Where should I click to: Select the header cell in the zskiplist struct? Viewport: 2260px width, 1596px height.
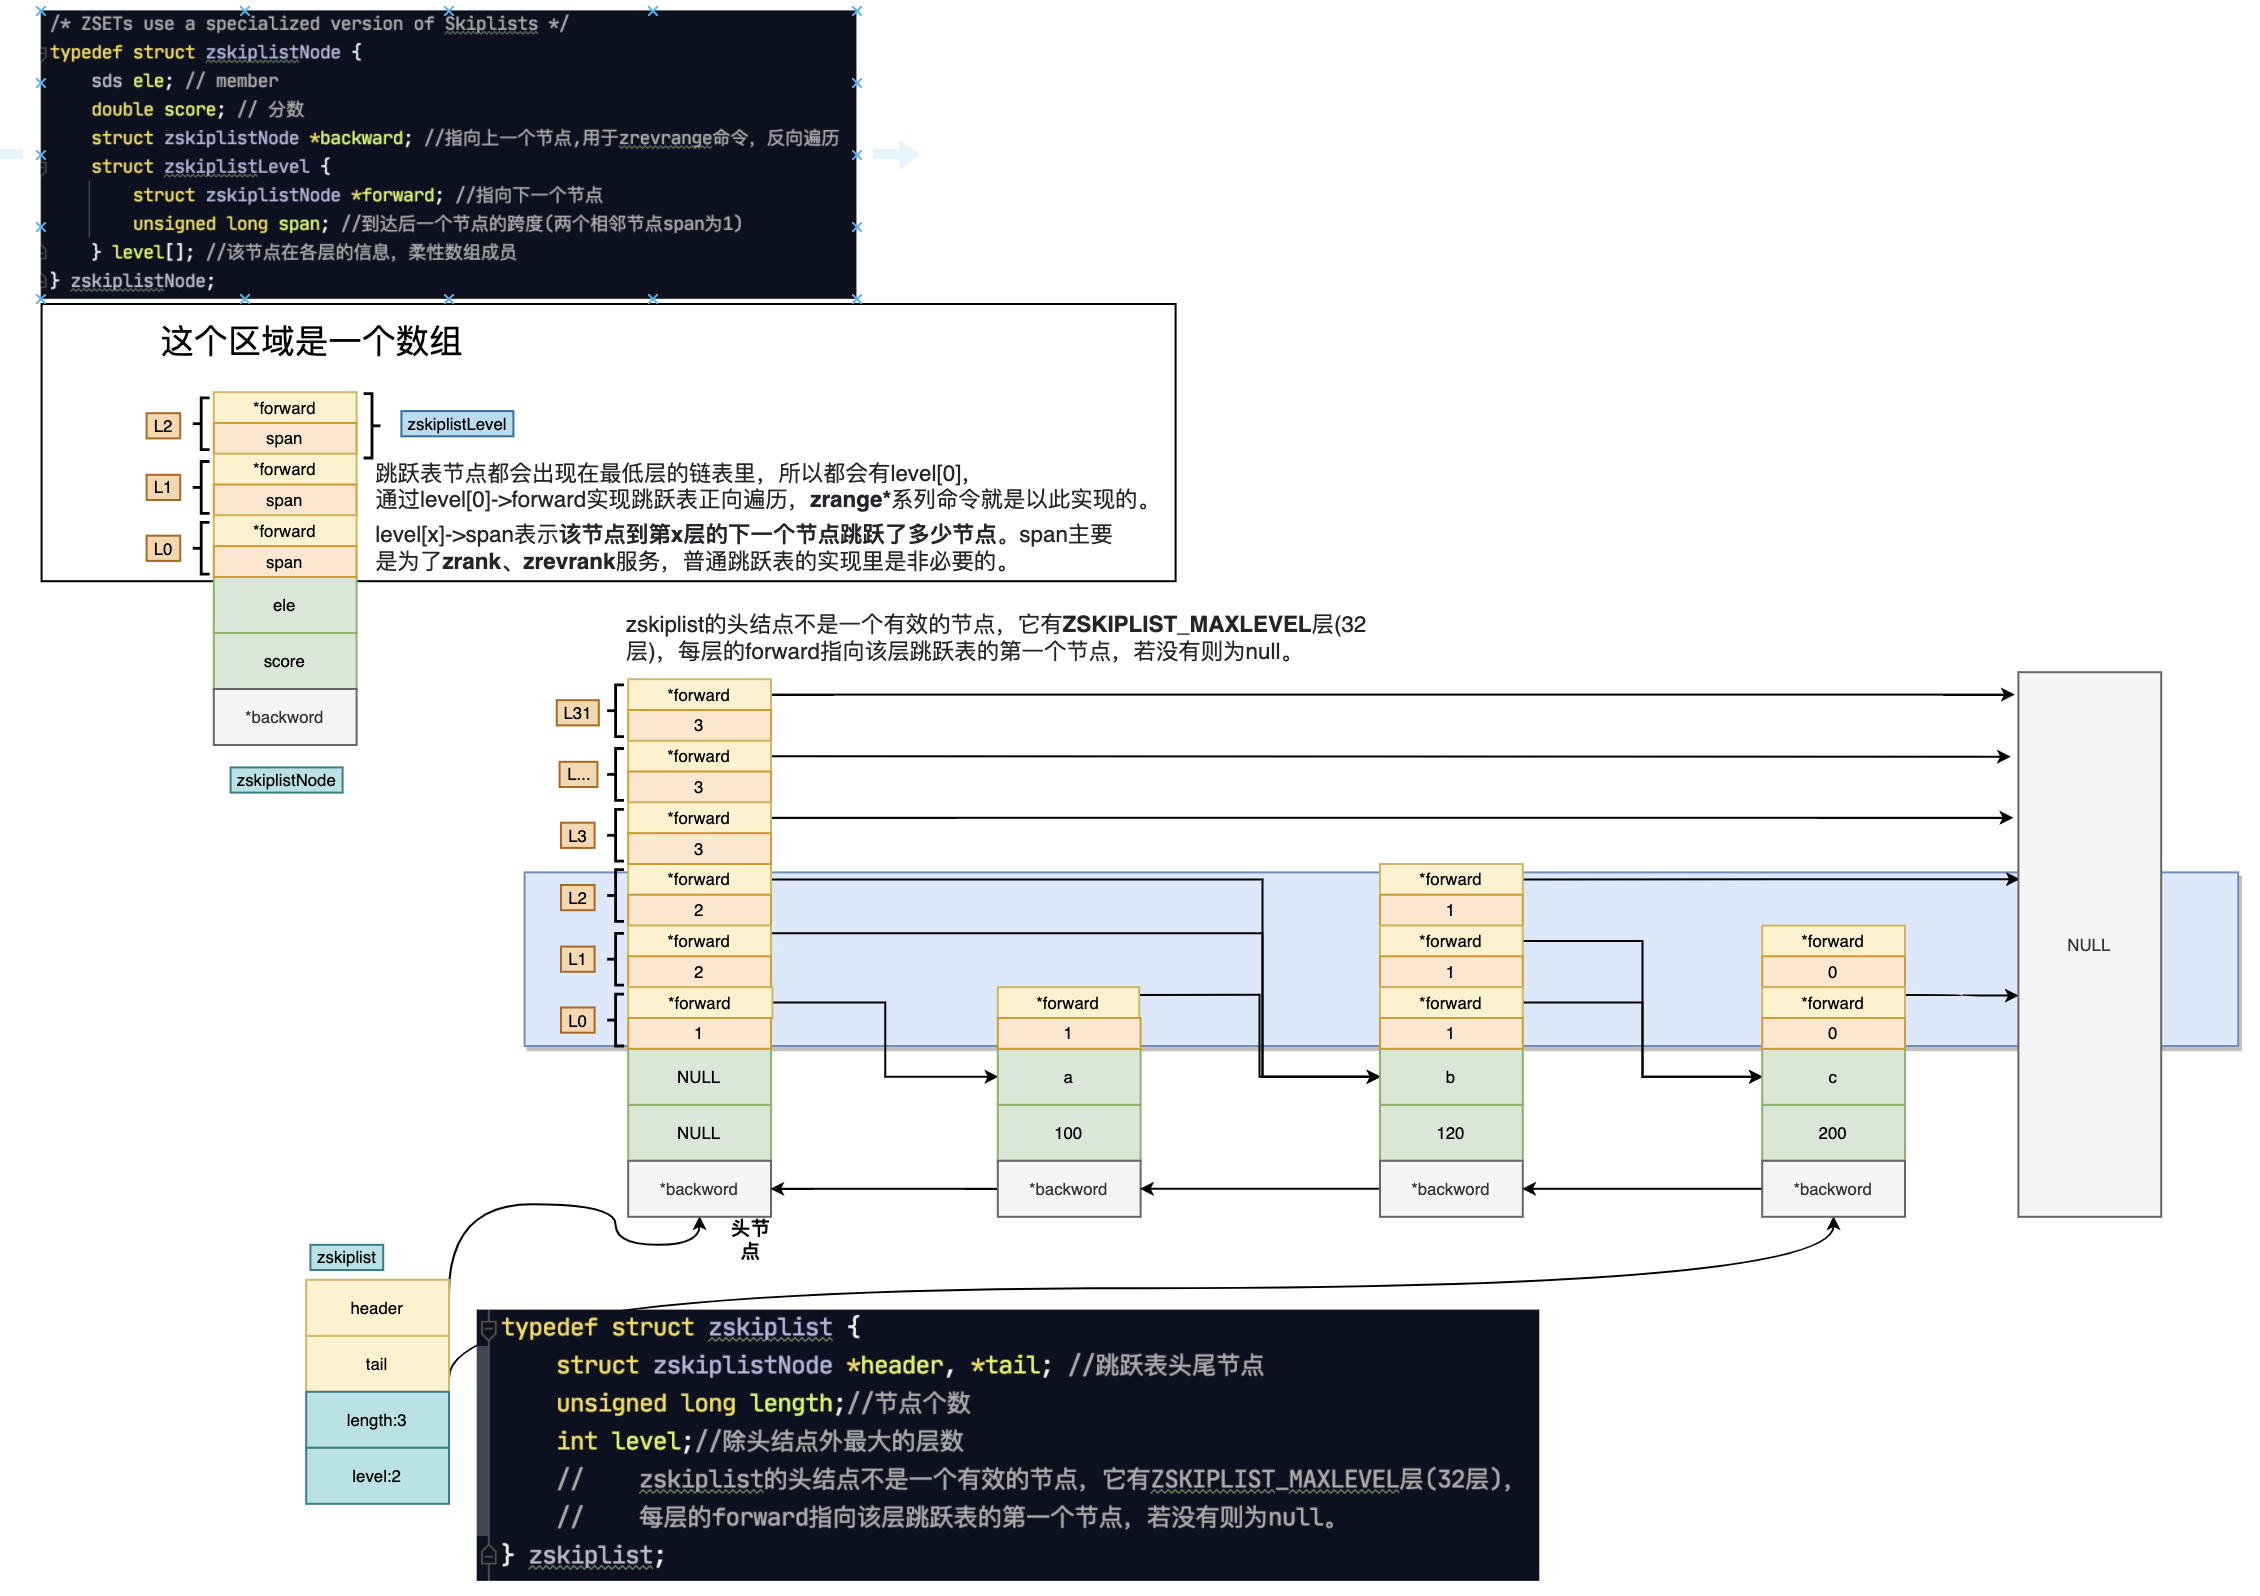(x=377, y=1308)
